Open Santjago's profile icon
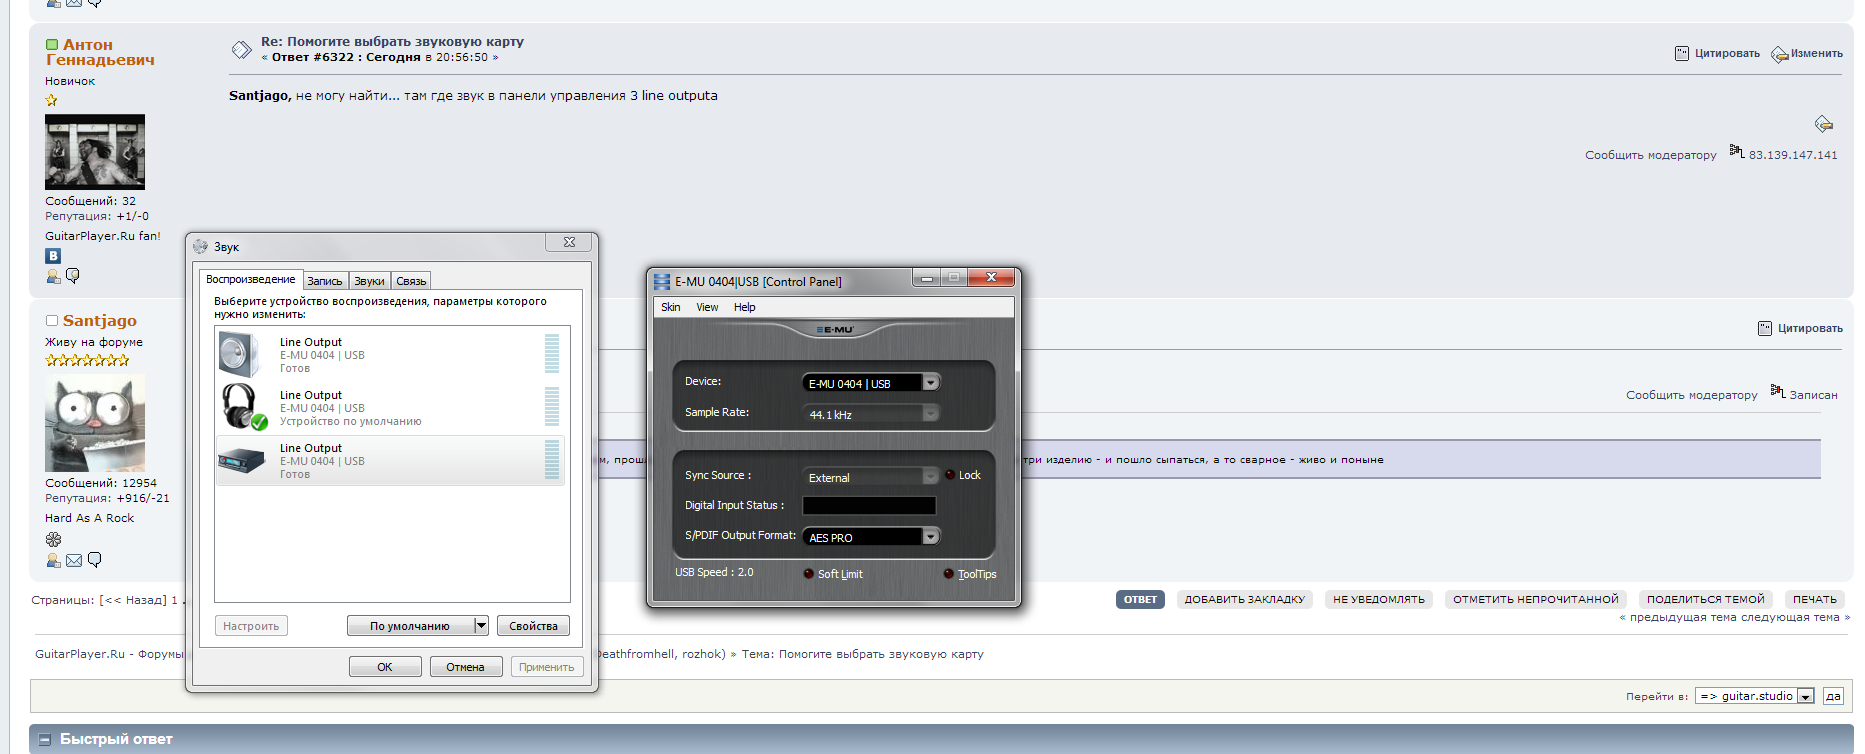The image size is (1865, 754). (x=53, y=561)
